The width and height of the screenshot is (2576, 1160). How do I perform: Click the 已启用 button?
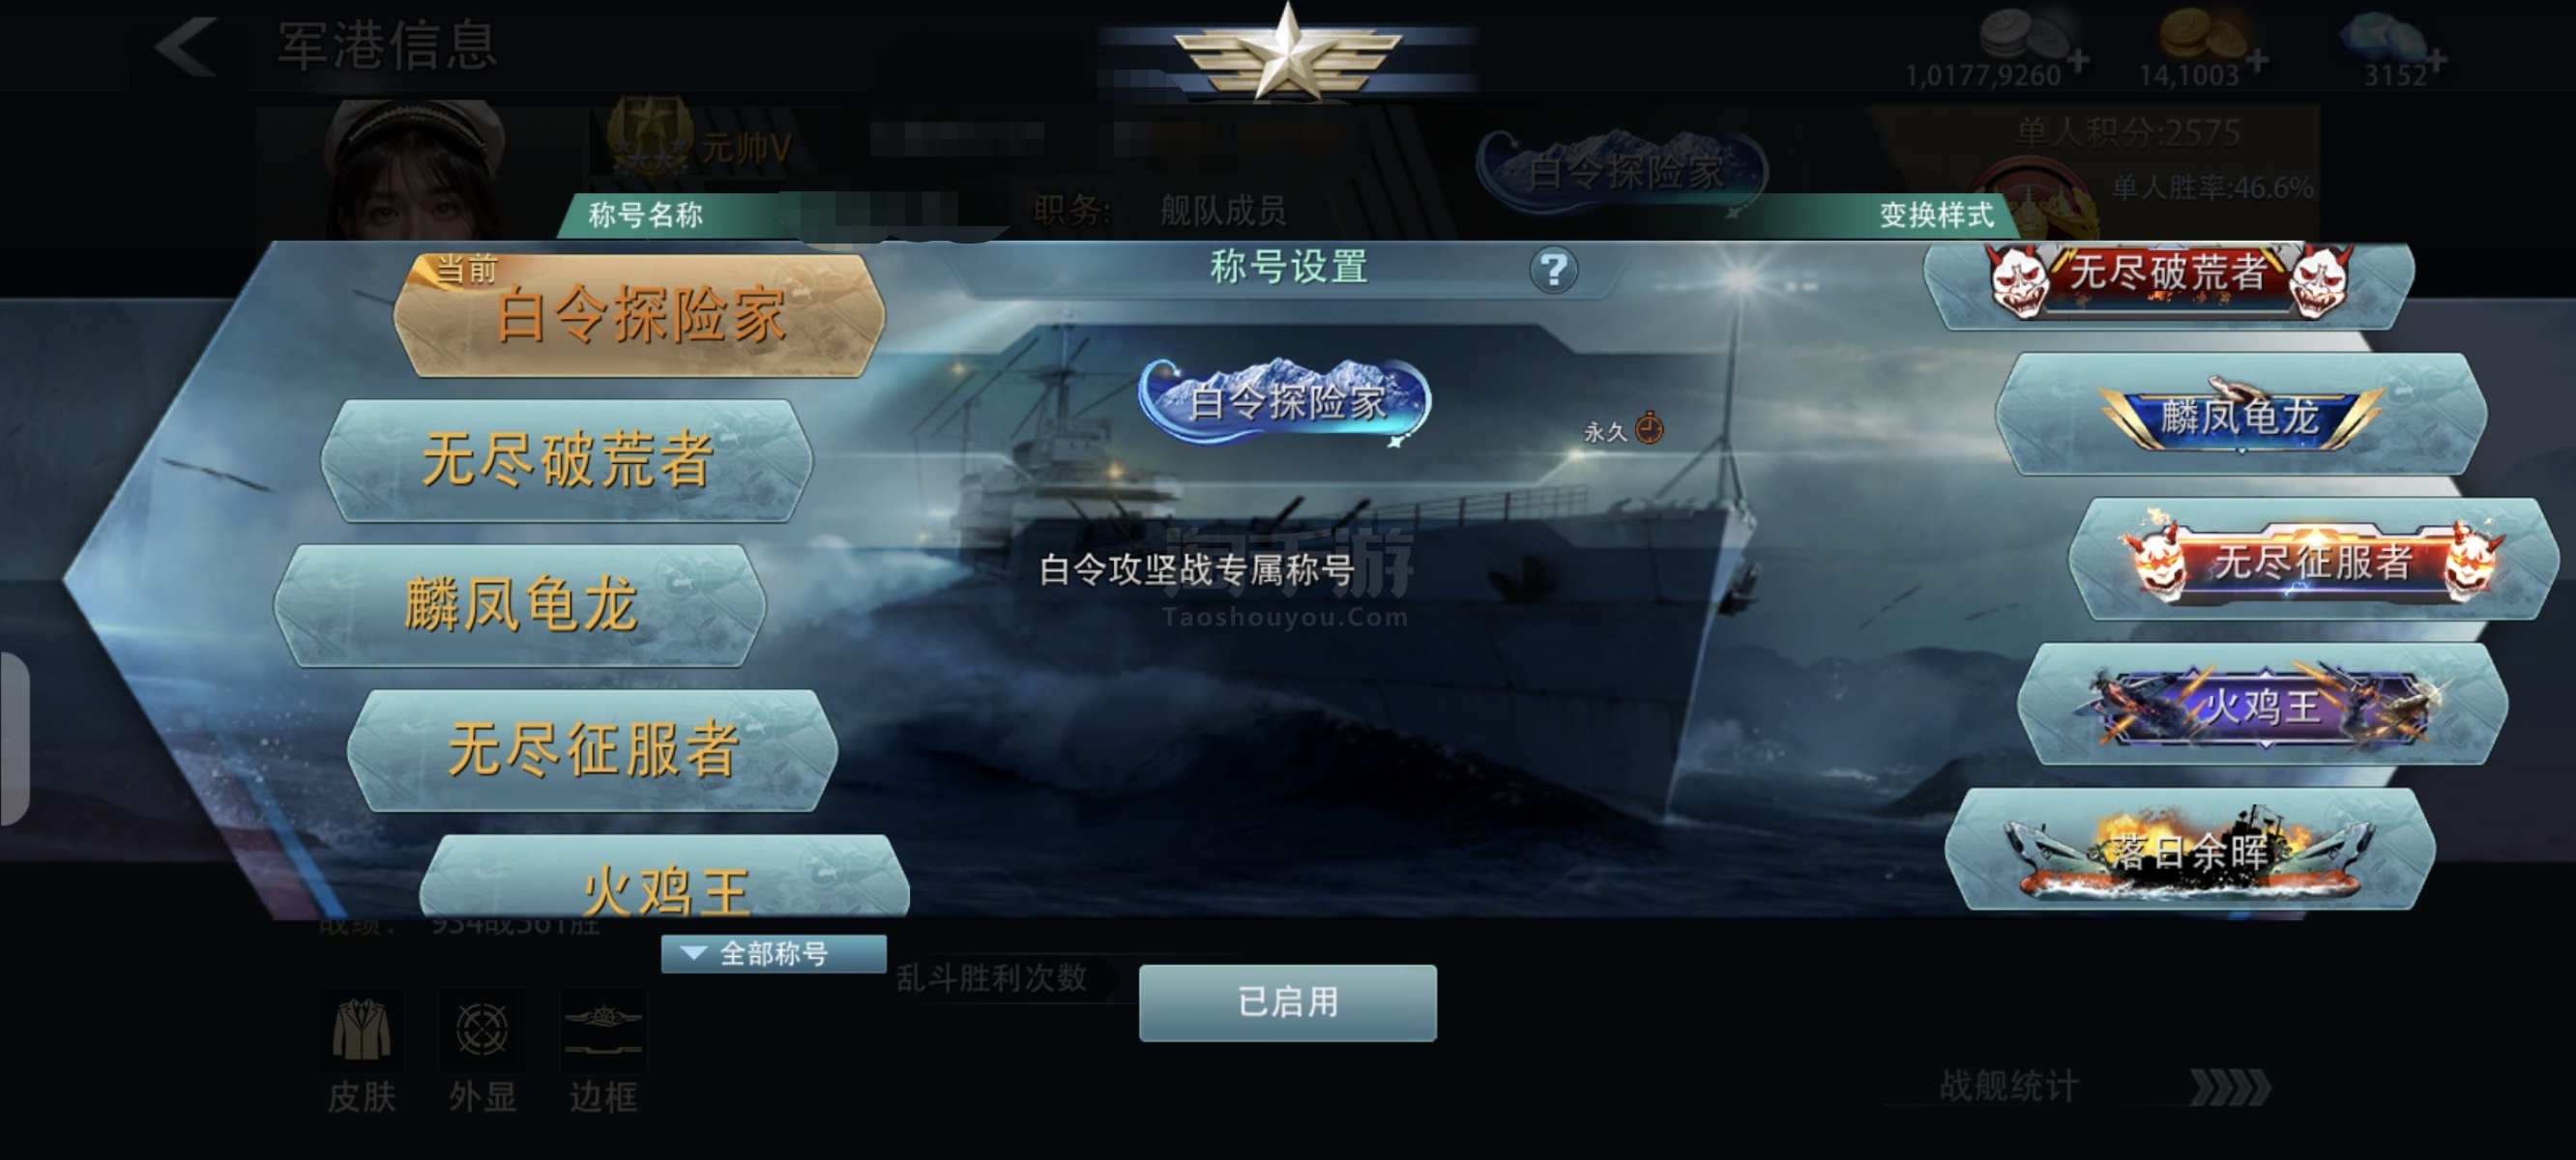[1288, 1002]
